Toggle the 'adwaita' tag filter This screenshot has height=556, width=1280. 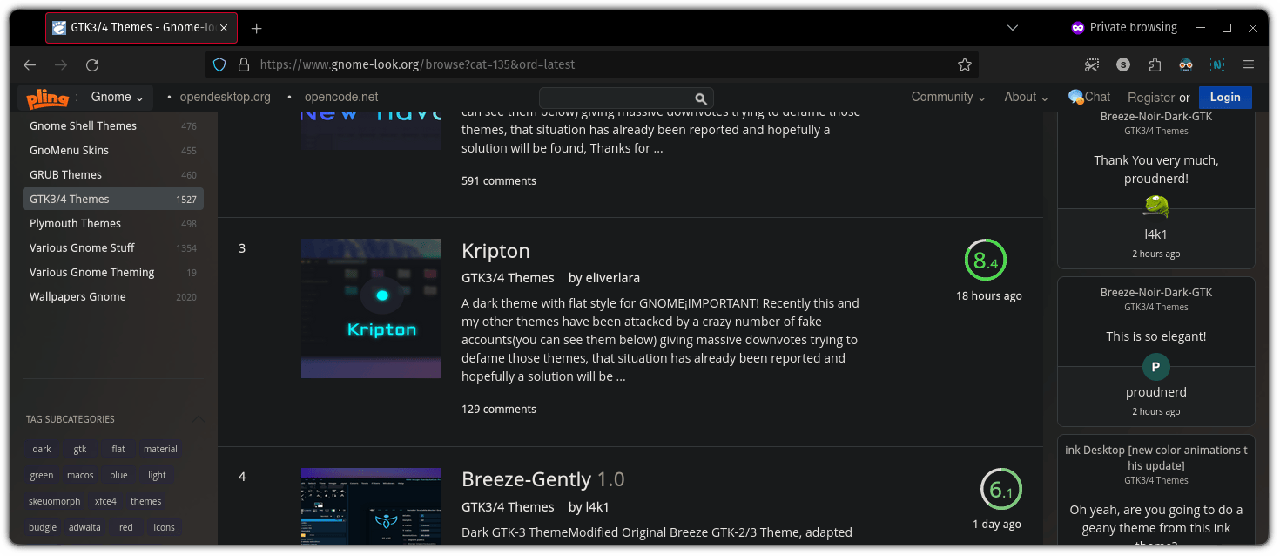[x=84, y=527]
